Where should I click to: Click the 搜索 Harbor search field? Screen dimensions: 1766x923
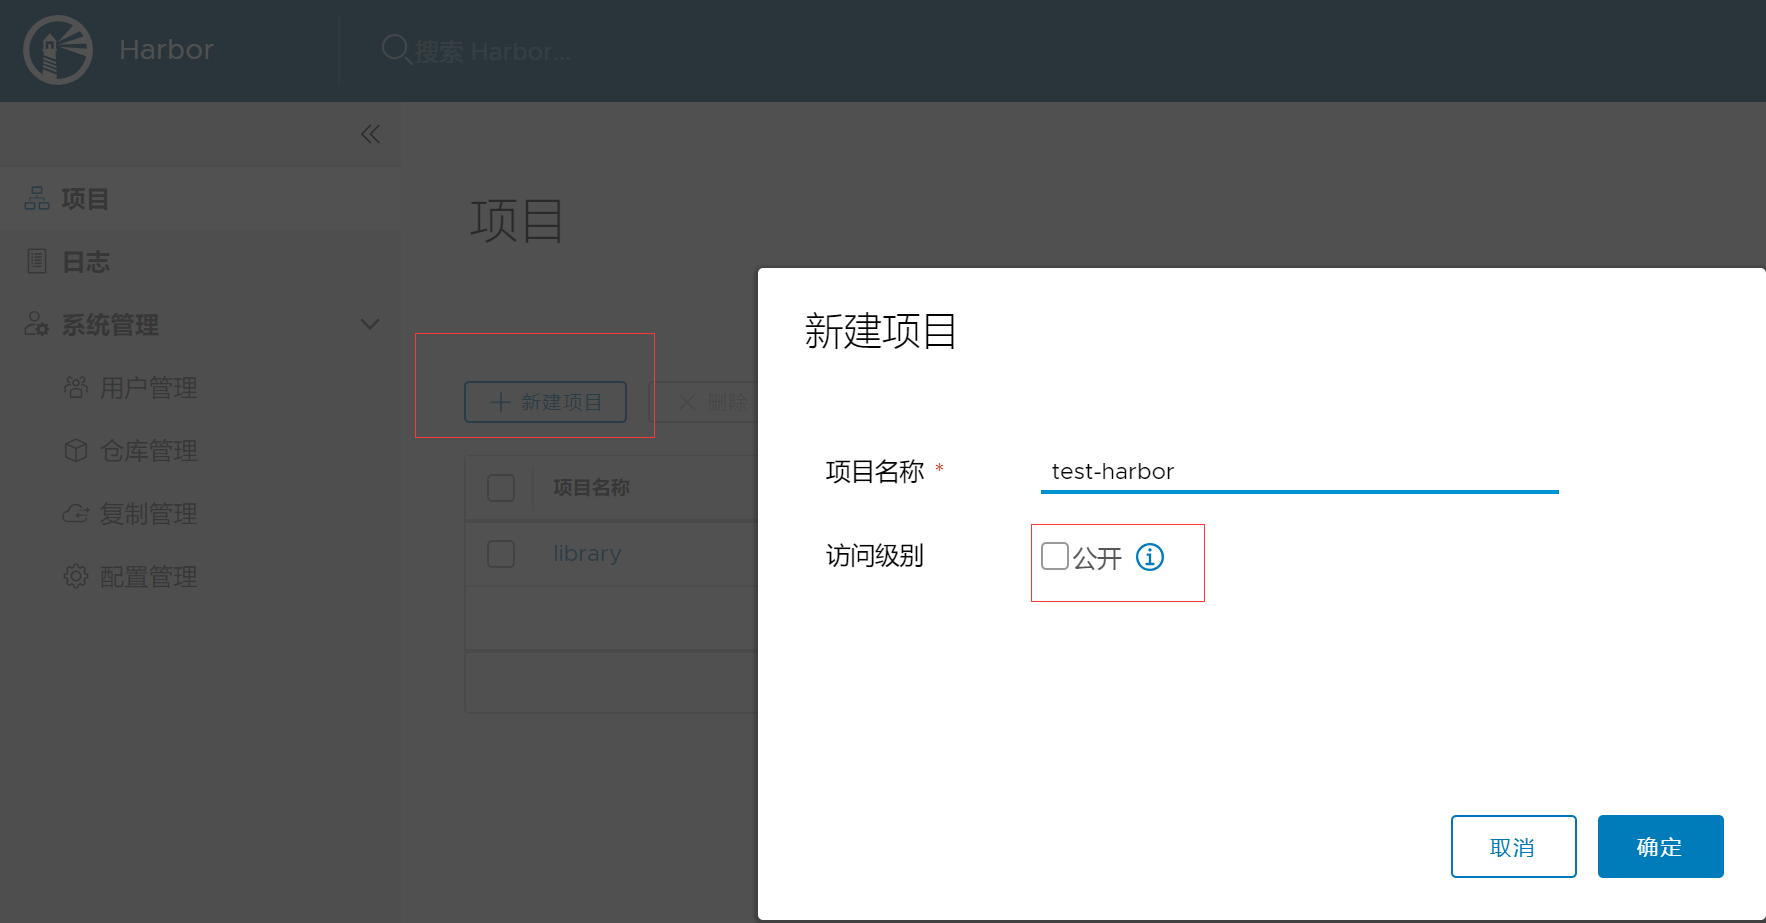point(493,51)
